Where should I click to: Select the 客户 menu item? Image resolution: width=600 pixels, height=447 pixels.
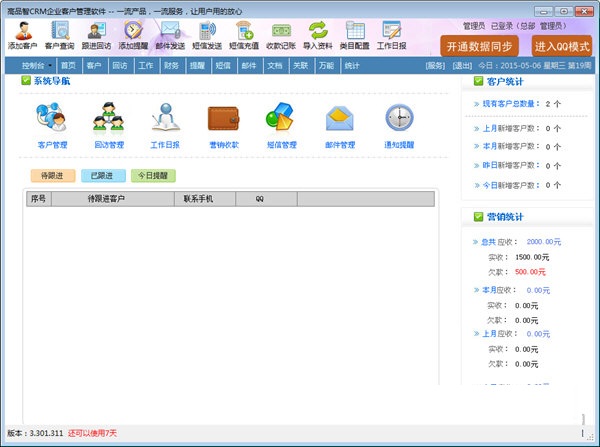[x=94, y=66]
